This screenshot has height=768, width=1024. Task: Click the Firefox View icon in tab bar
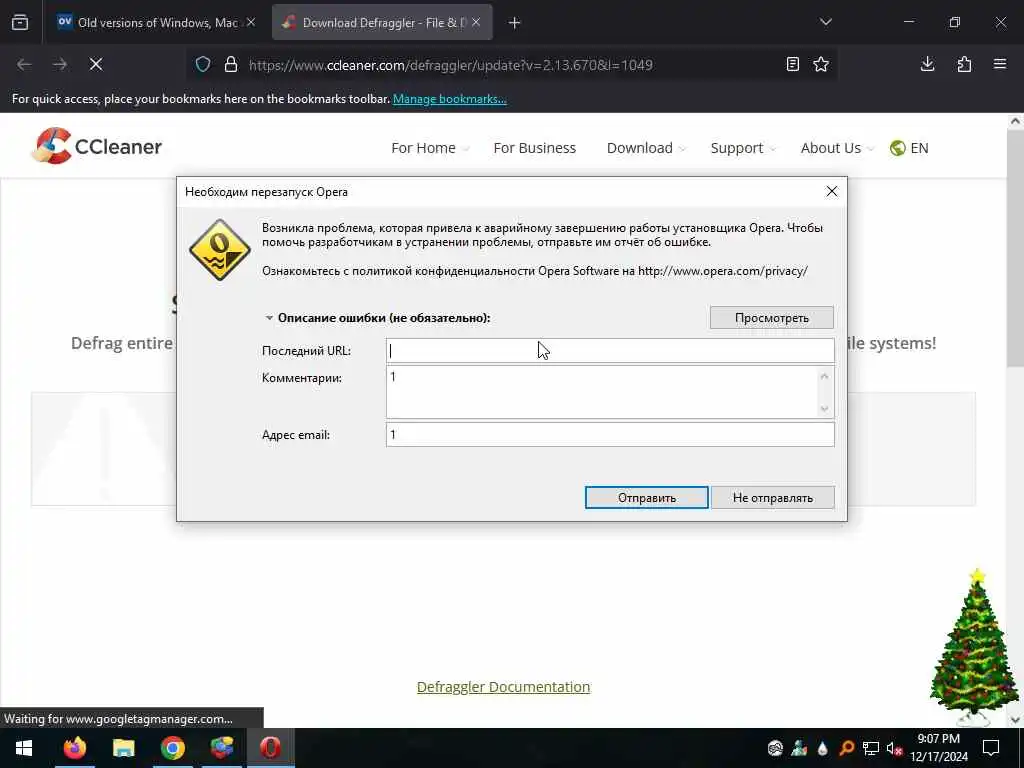click(x=20, y=22)
